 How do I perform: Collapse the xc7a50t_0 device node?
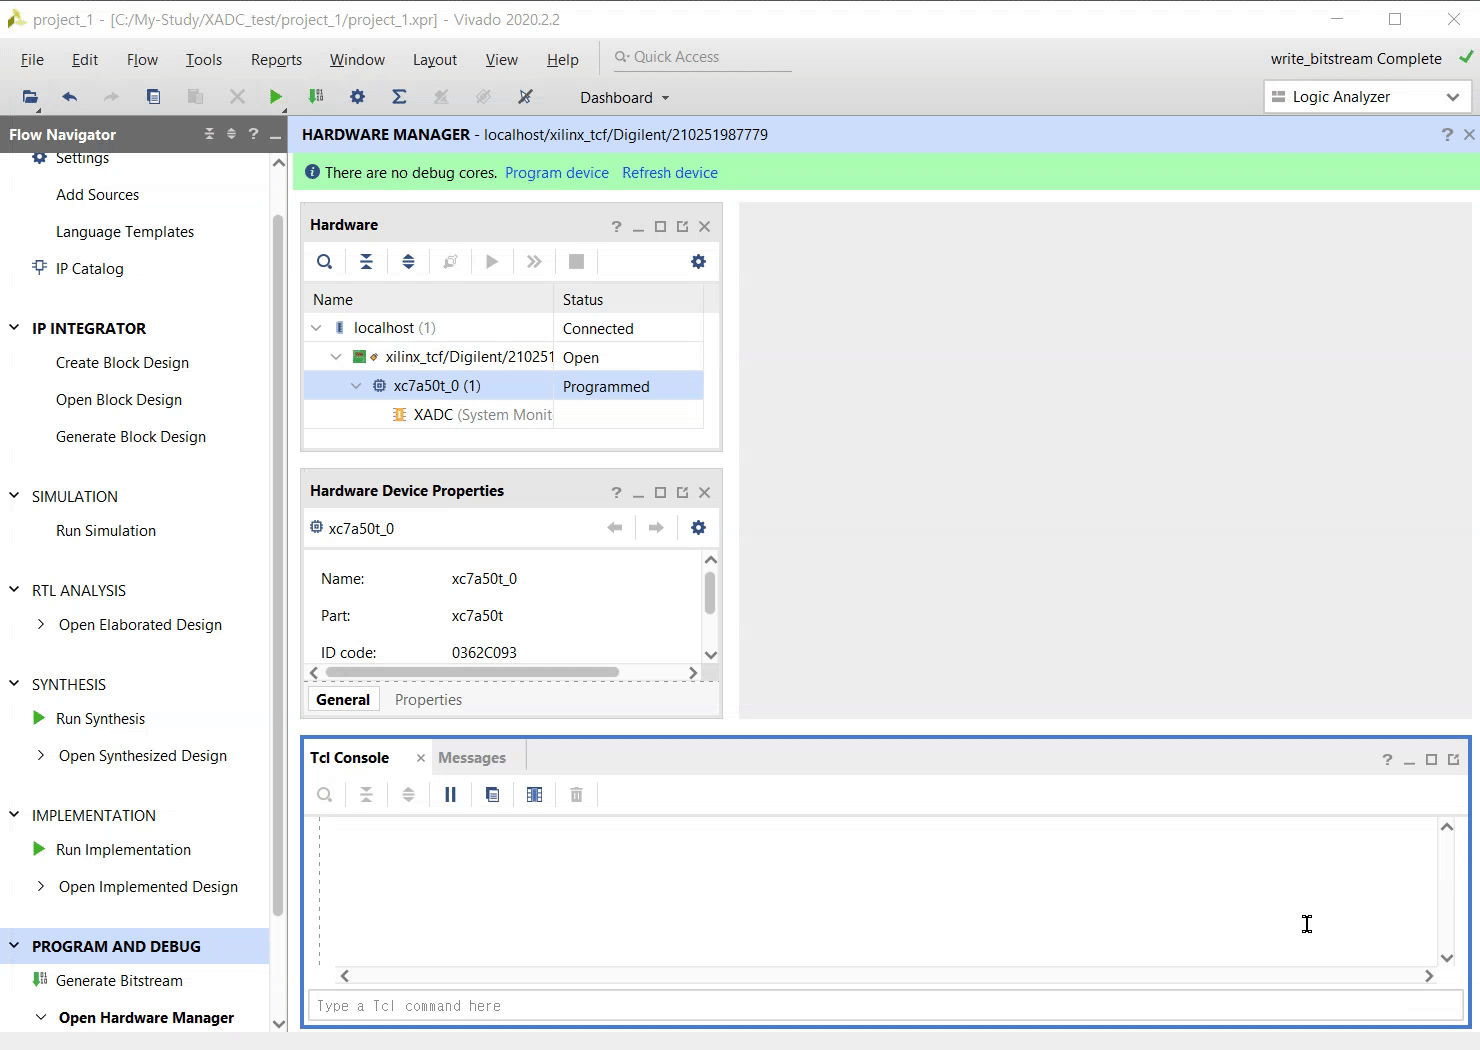(356, 386)
